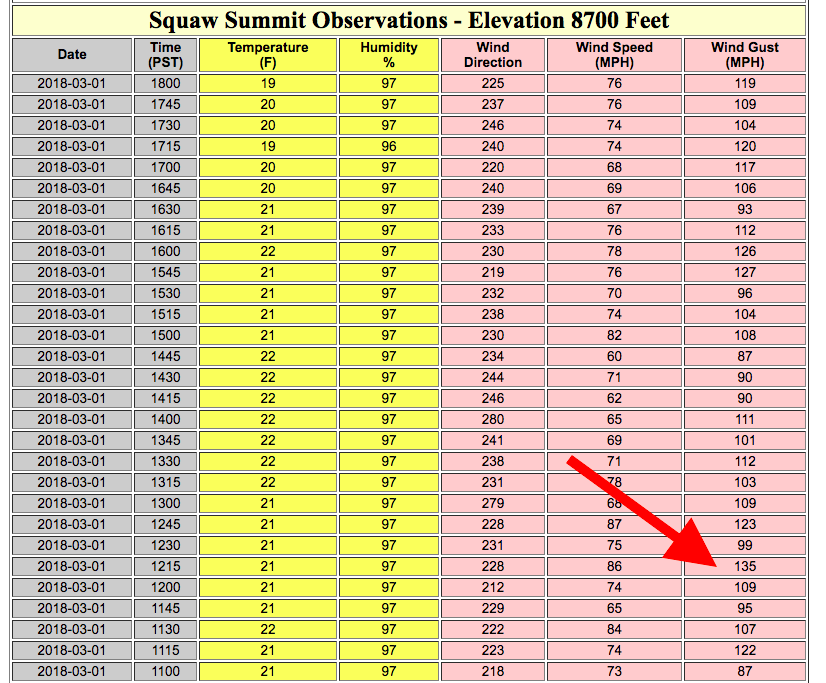826x683 pixels.
Task: Click time cell '1345'
Action: [165, 441]
